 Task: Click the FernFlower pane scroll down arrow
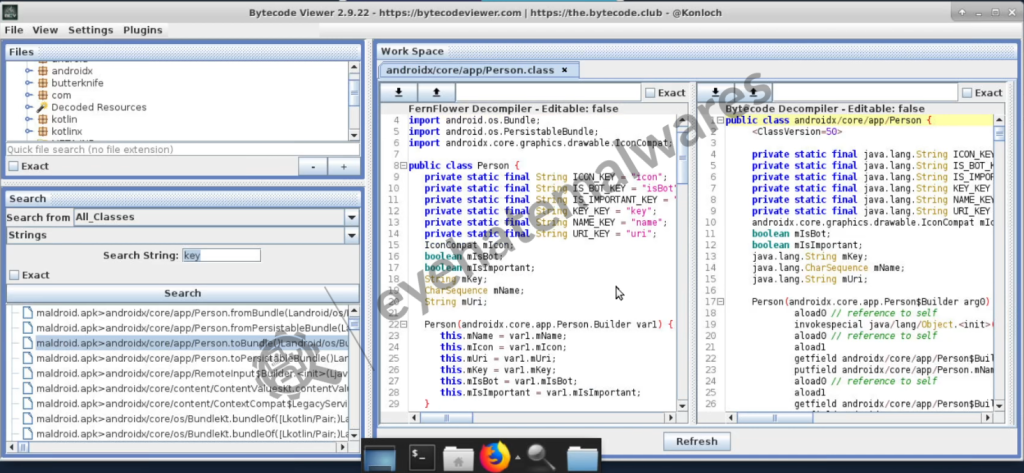point(682,406)
